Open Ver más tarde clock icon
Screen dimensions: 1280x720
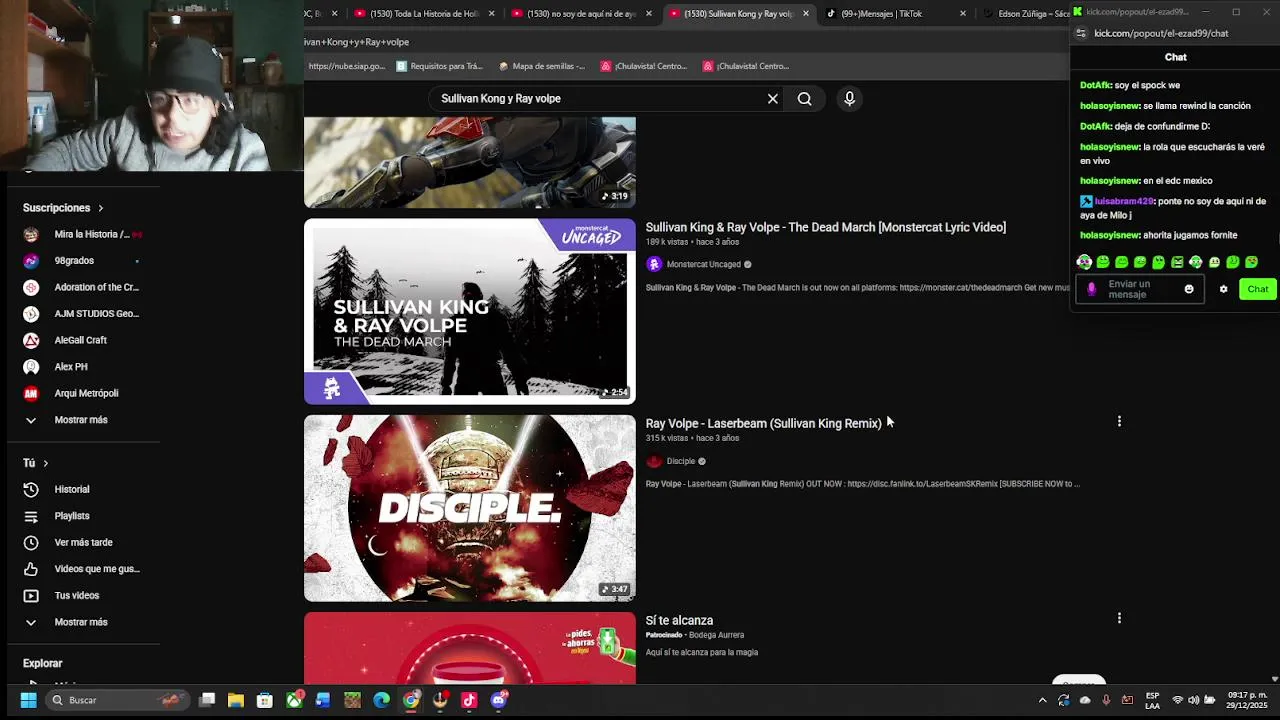click(x=31, y=542)
